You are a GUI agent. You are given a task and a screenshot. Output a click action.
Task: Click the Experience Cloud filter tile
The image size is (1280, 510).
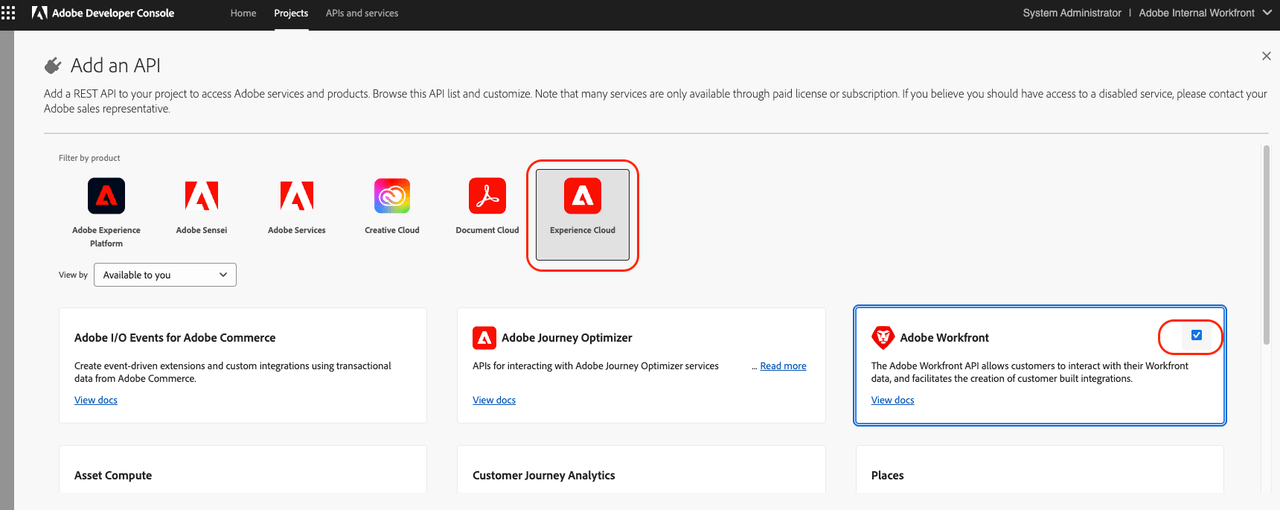[582, 215]
